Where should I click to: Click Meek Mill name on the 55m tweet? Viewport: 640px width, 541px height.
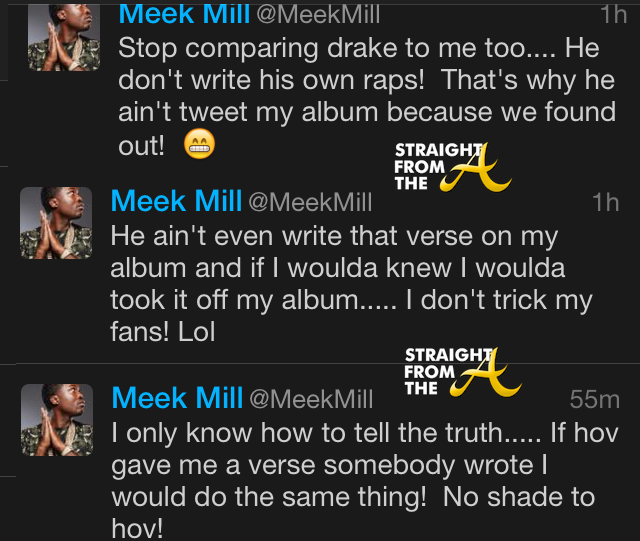tap(177, 398)
